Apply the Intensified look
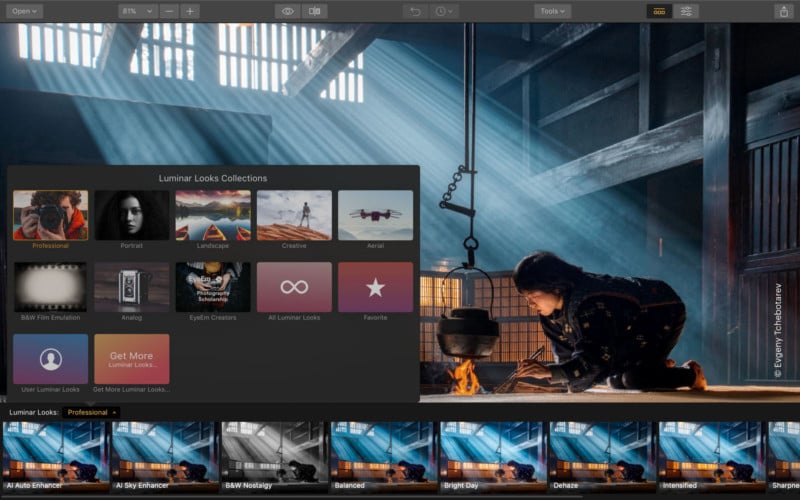Image resolution: width=800 pixels, height=500 pixels. click(712, 456)
